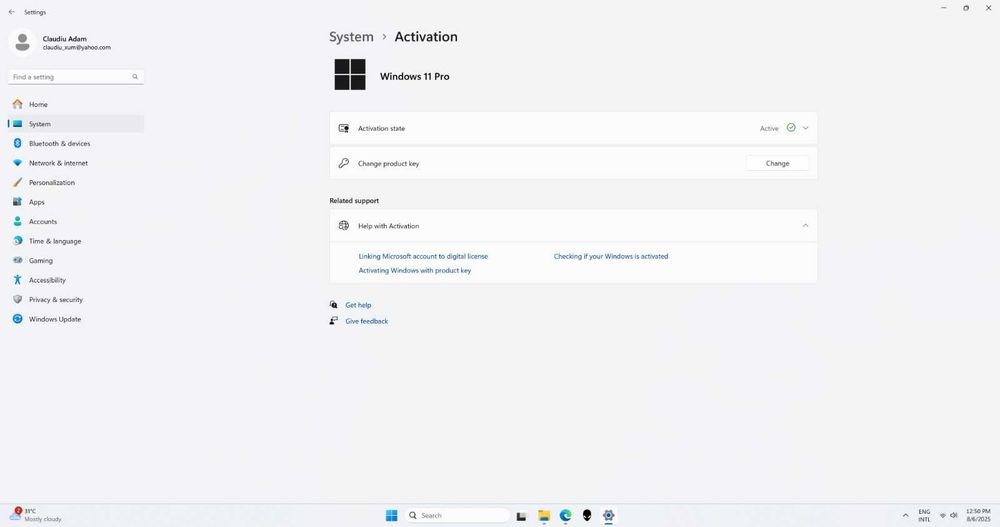
Task: Open Linking Microsoft account to digital license
Action: [423, 256]
